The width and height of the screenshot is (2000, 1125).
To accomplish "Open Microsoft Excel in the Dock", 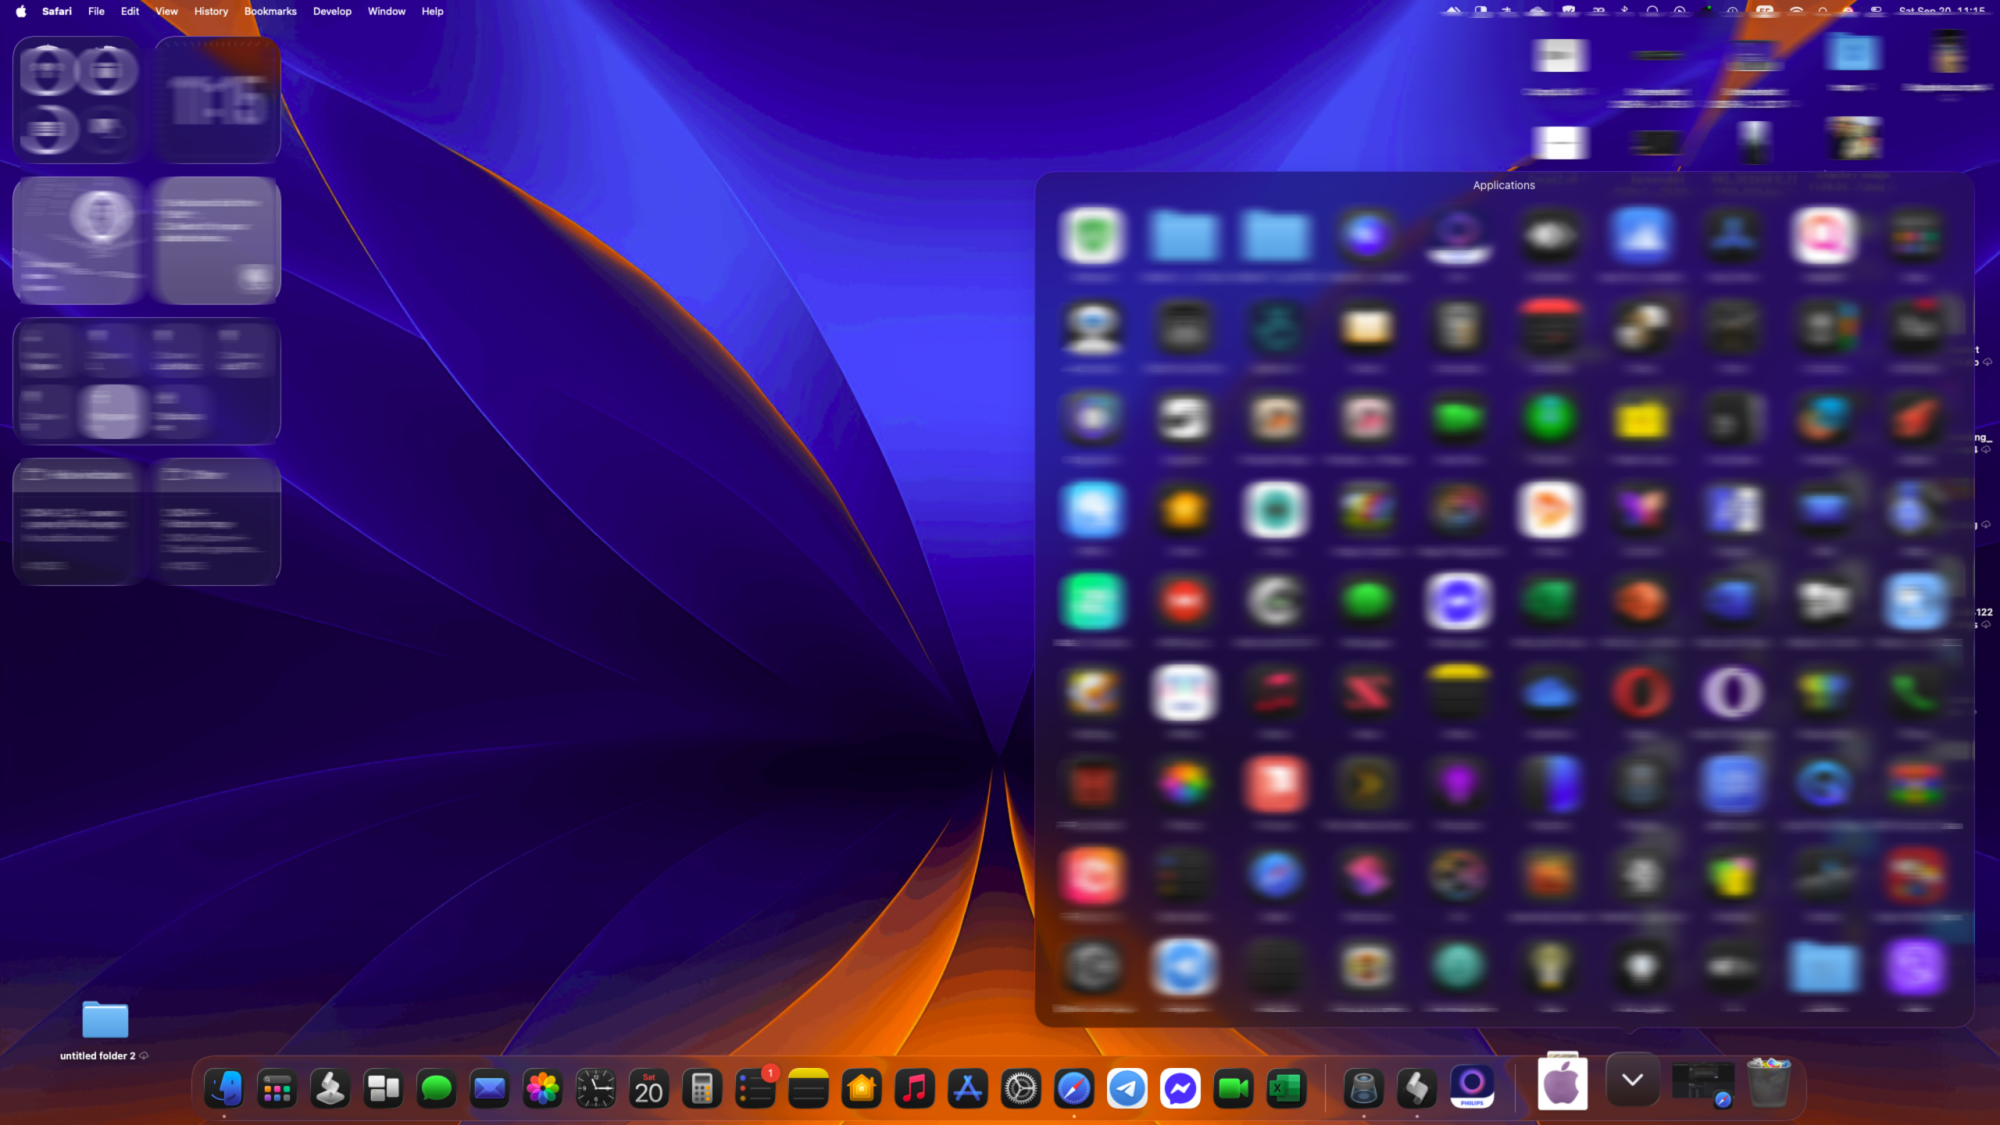I will (x=1286, y=1088).
